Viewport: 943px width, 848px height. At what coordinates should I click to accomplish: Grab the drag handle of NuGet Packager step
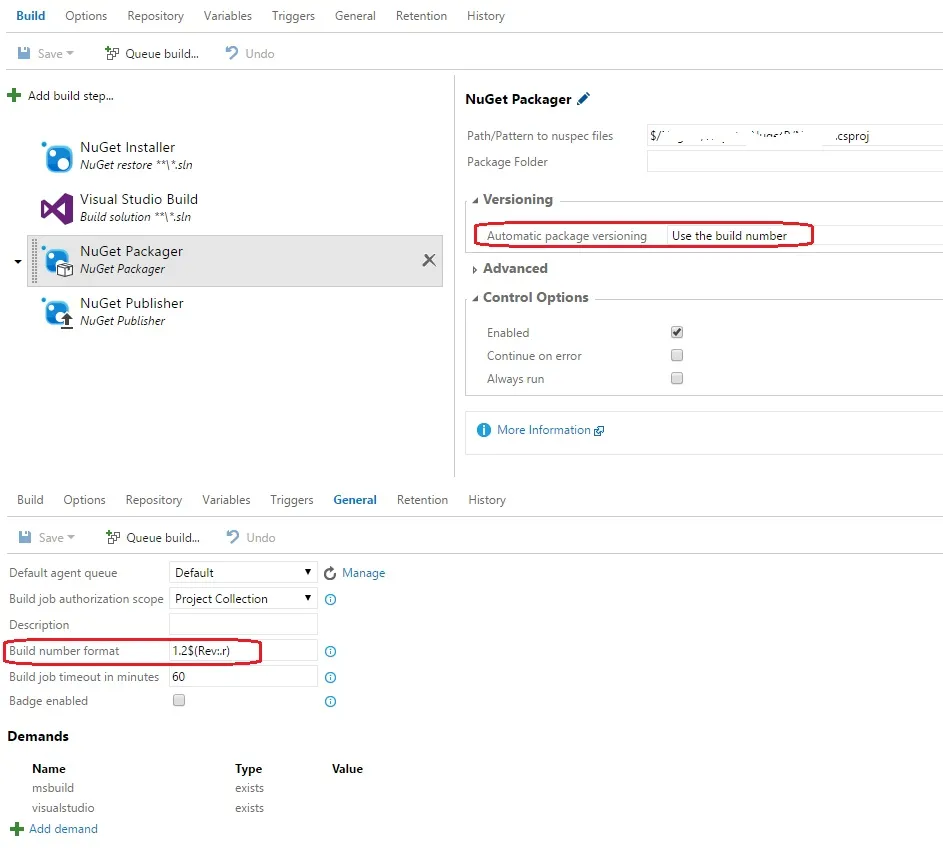[x=34, y=261]
